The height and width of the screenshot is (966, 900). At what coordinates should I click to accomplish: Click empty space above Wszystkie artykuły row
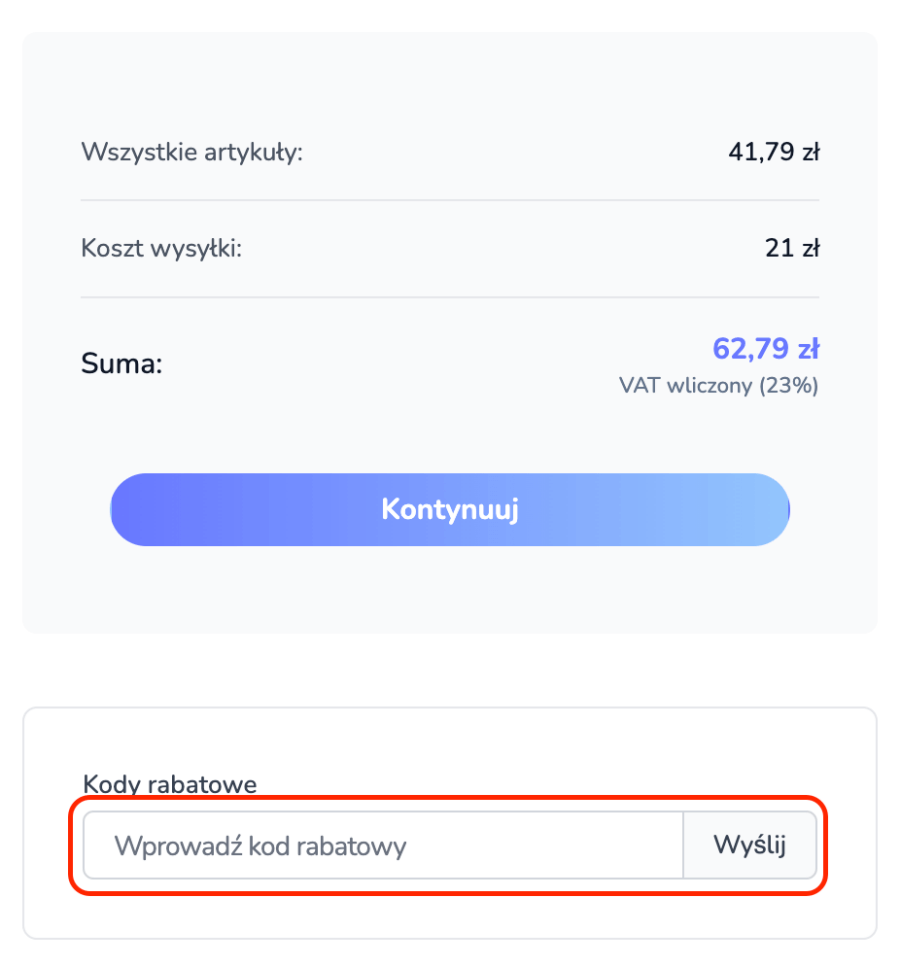click(450, 85)
